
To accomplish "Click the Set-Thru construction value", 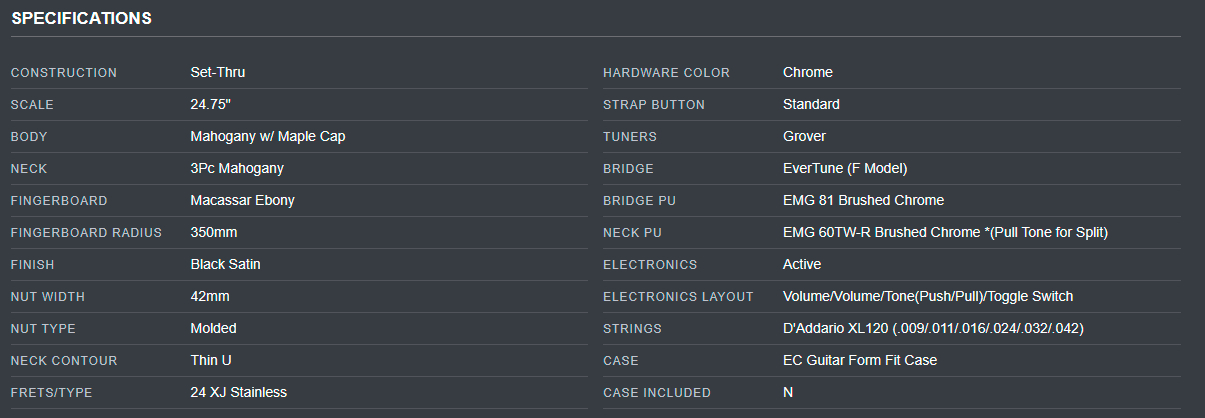I will click(217, 72).
